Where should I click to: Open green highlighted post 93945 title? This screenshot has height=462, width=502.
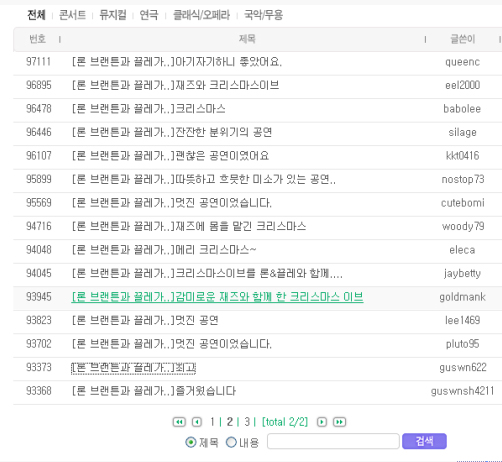[217, 297]
